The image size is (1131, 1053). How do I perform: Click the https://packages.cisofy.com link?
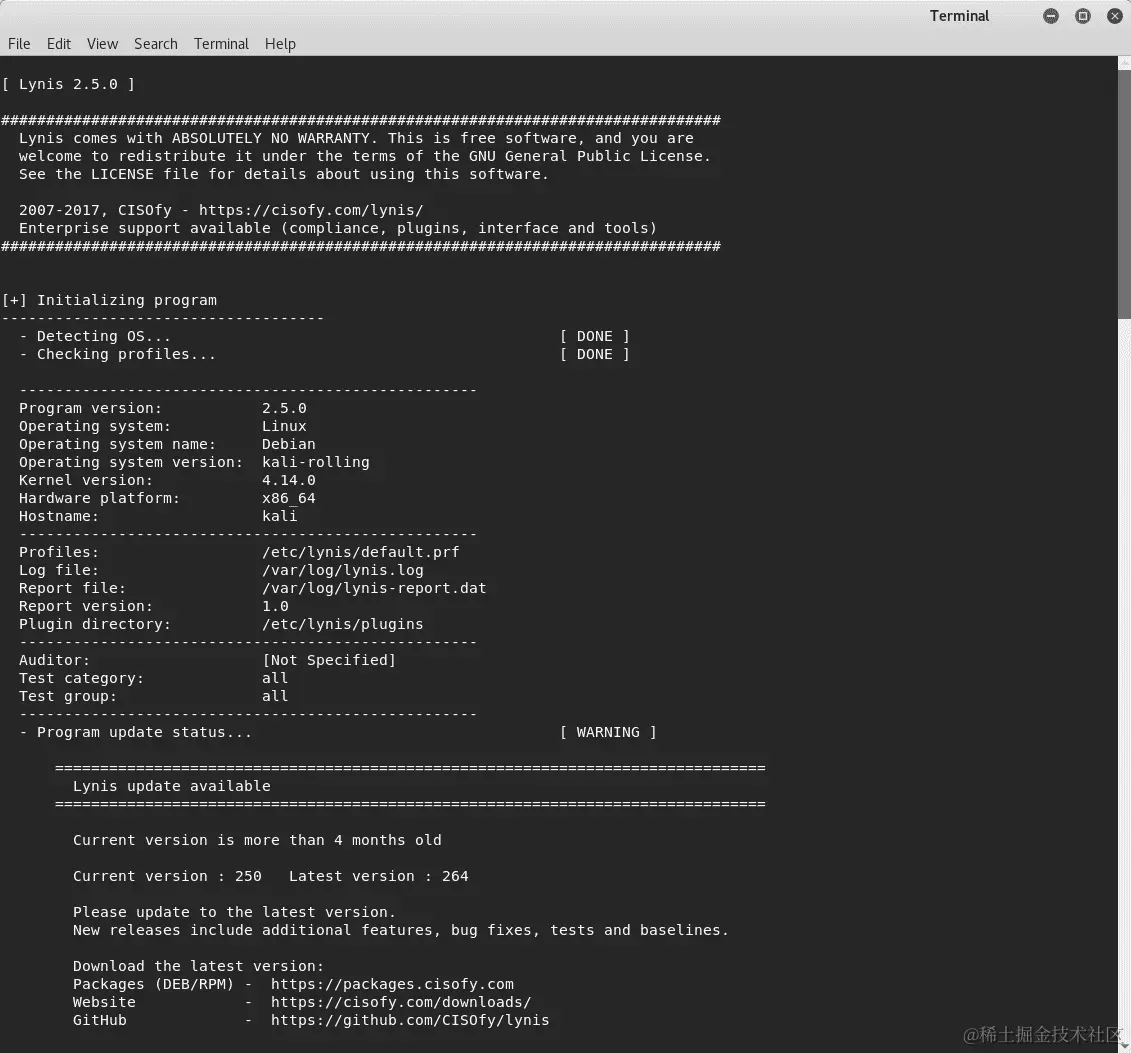[392, 984]
